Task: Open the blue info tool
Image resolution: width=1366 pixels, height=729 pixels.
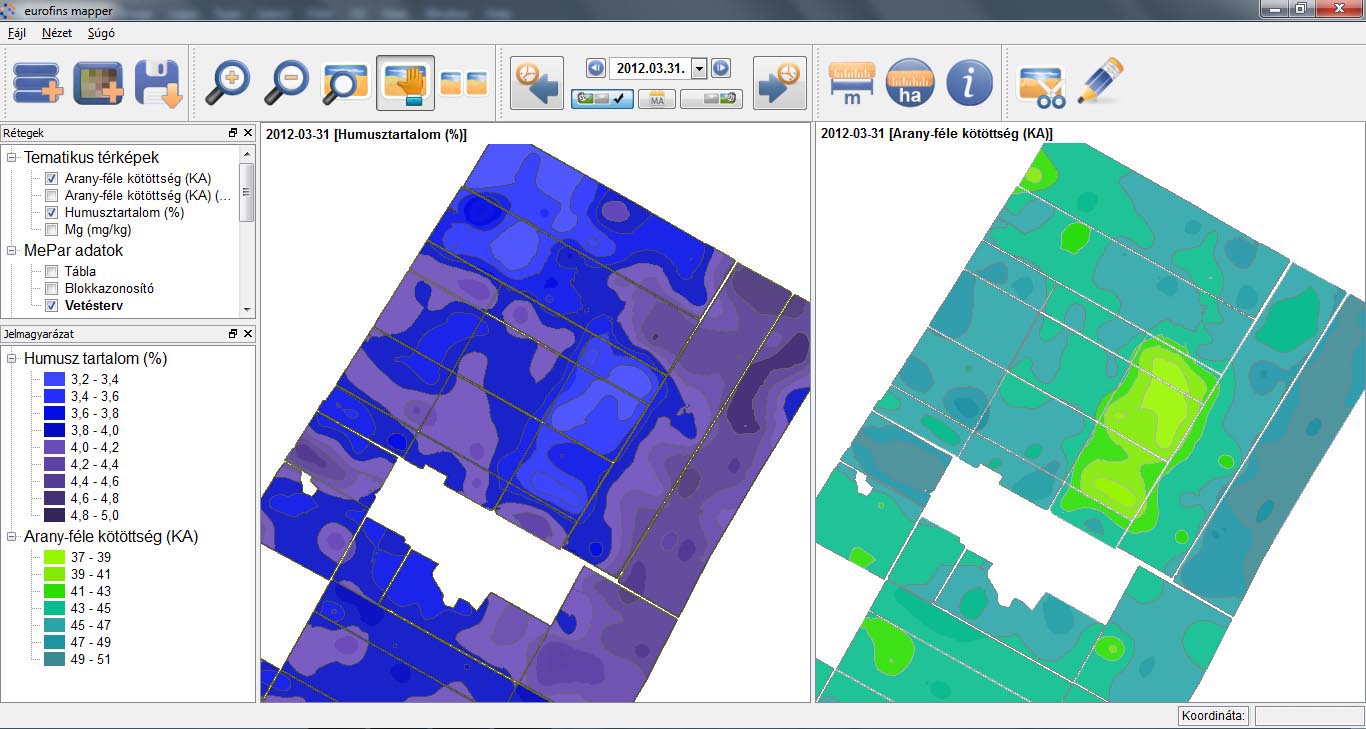Action: (969, 83)
